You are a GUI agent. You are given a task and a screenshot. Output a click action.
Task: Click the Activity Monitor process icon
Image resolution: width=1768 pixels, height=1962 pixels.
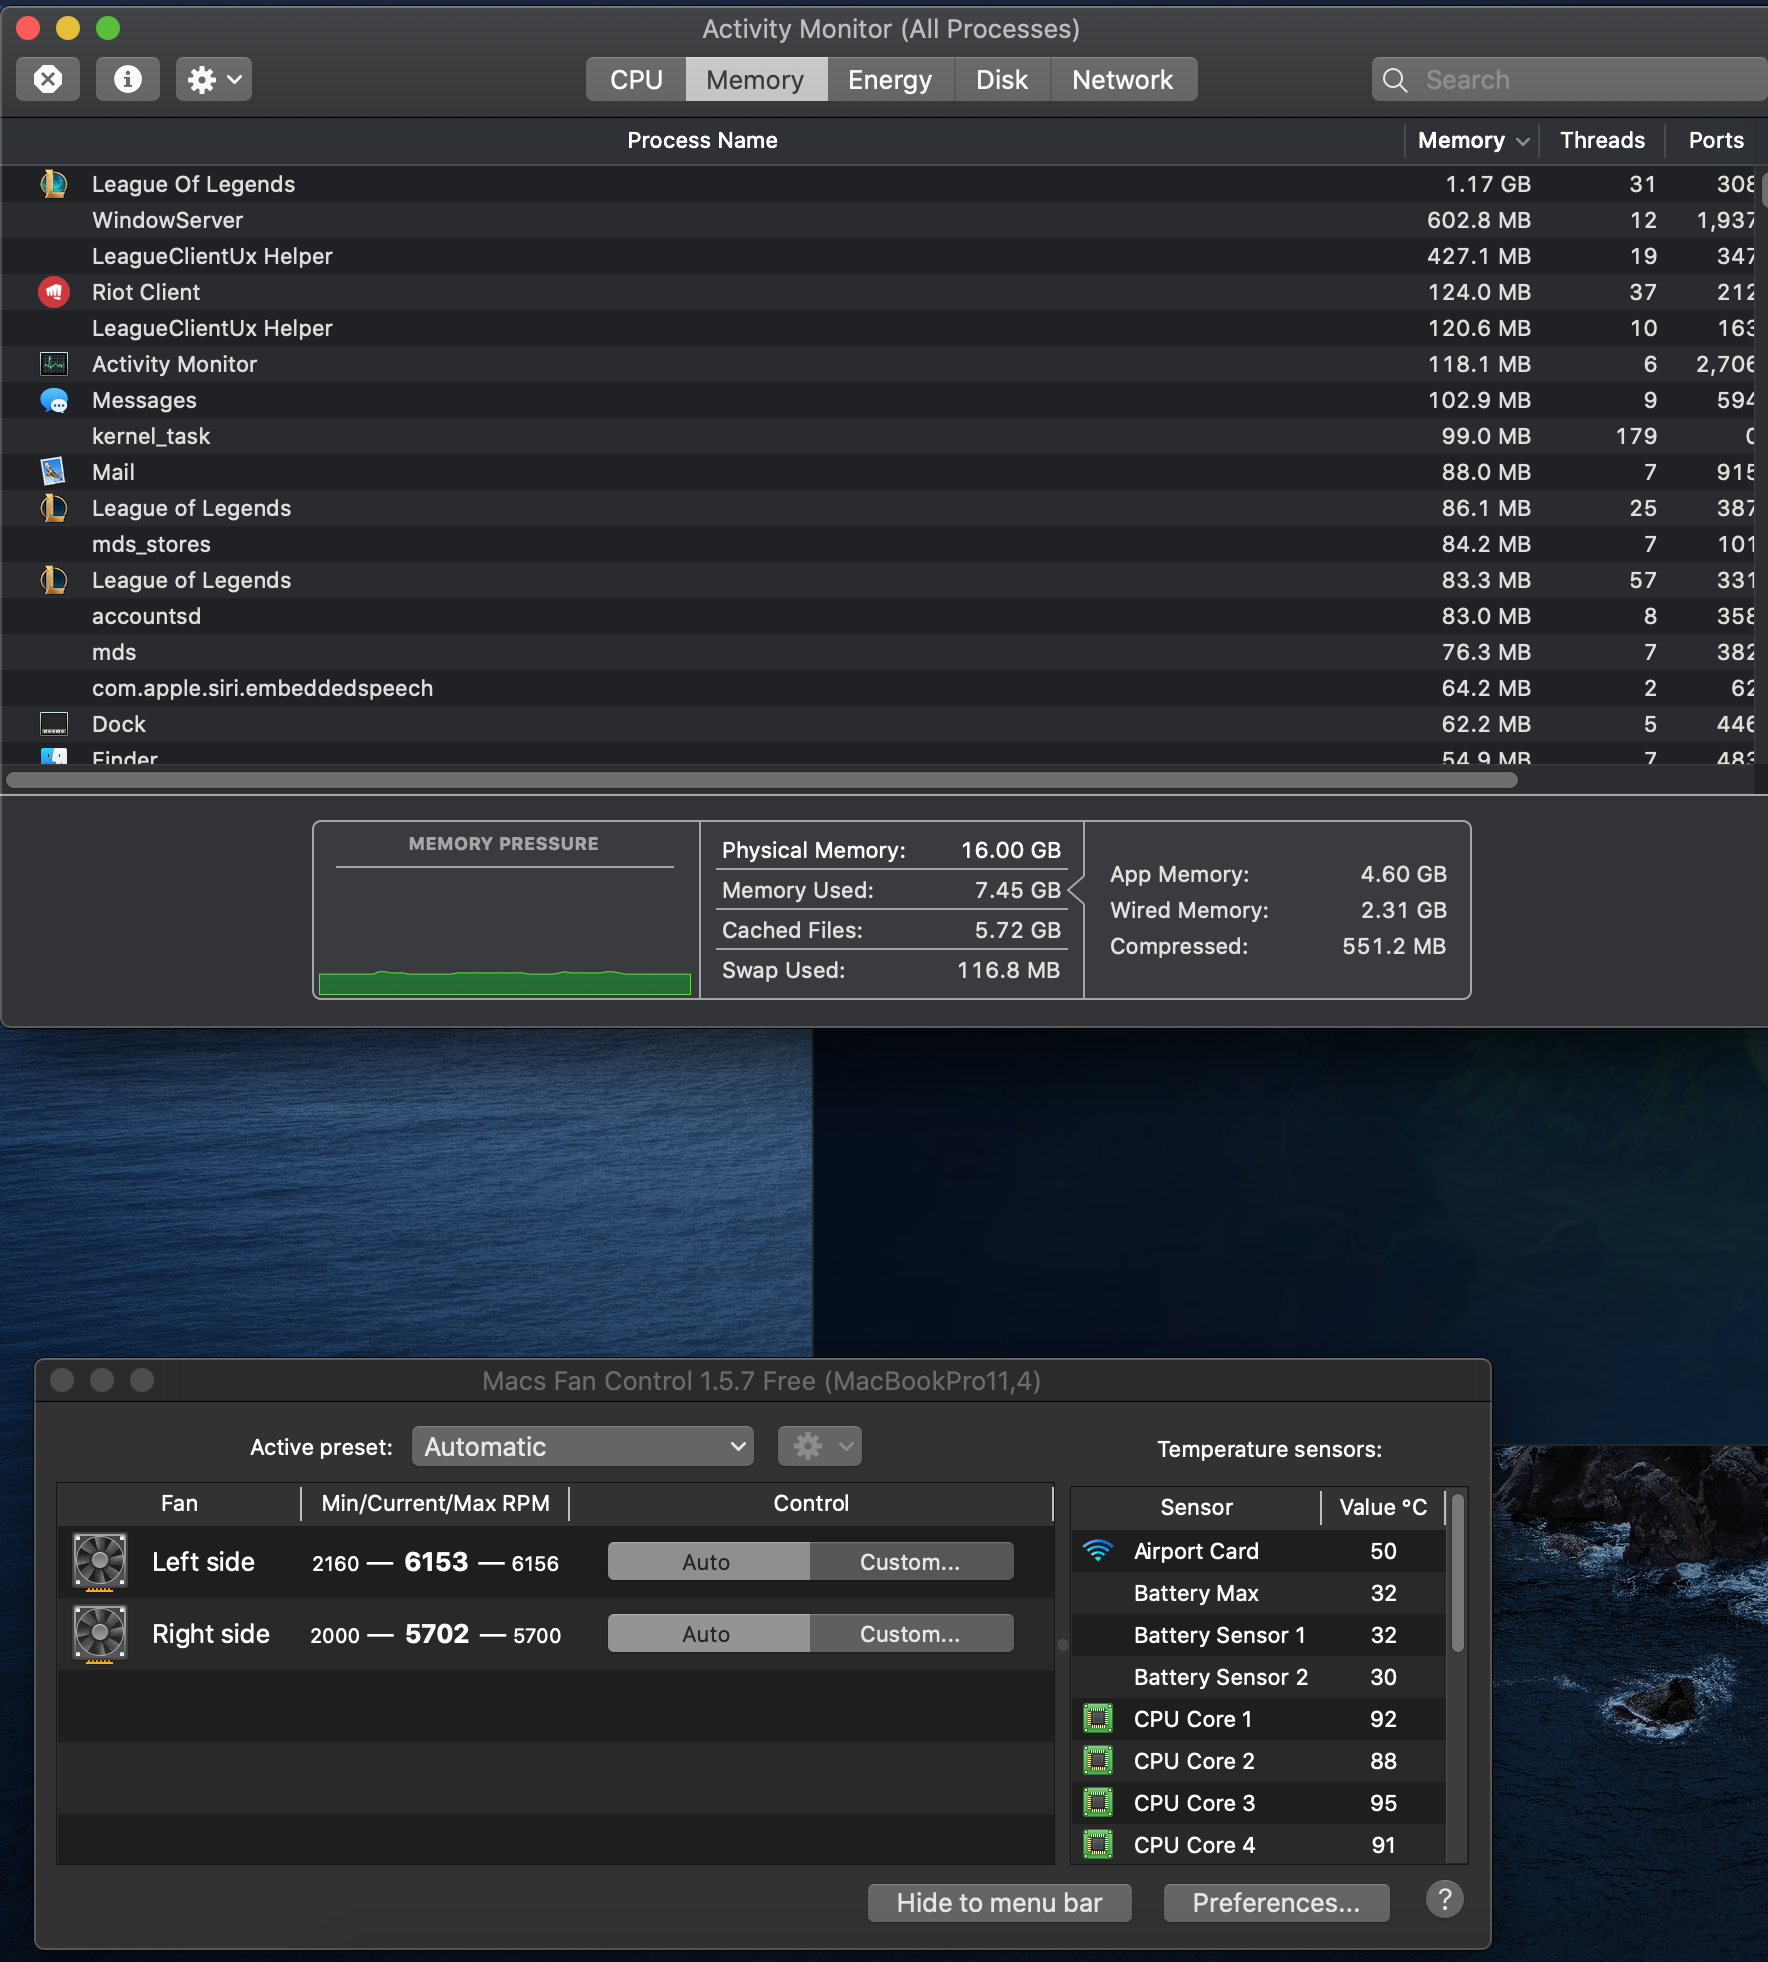point(54,364)
